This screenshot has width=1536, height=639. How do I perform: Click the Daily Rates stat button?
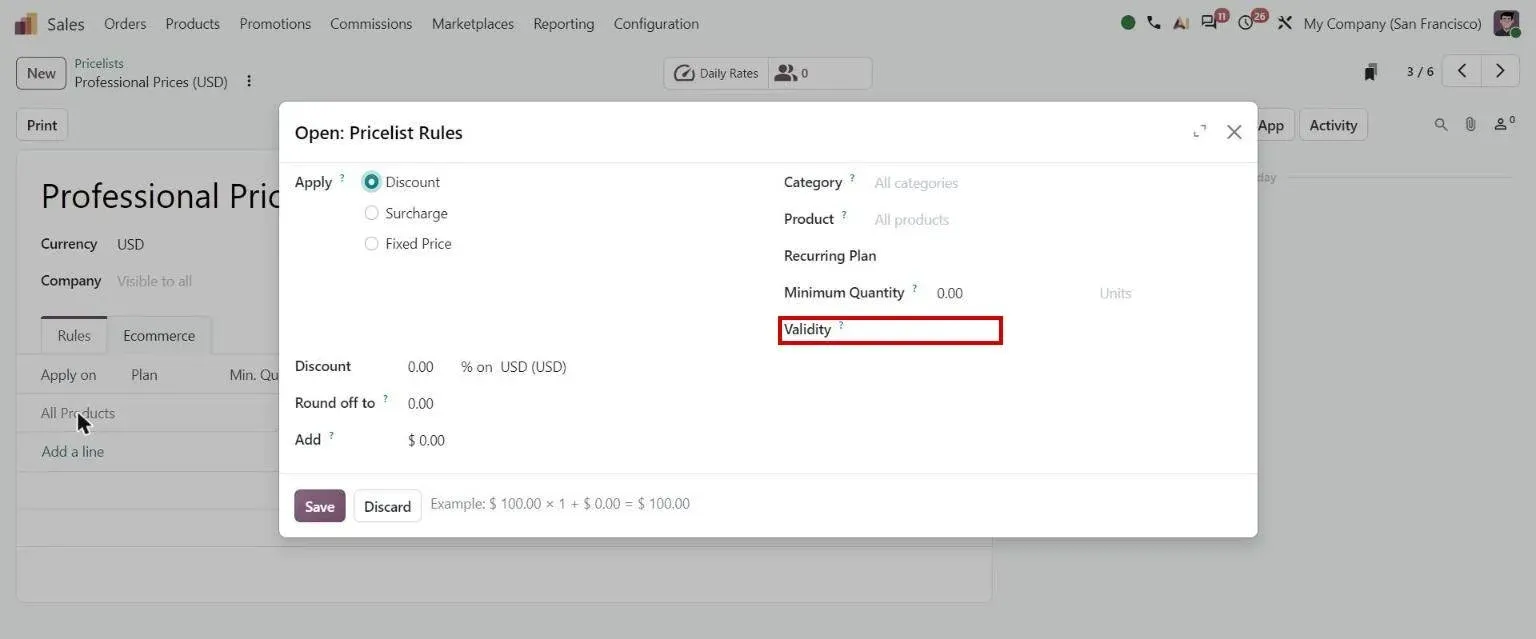pos(716,73)
